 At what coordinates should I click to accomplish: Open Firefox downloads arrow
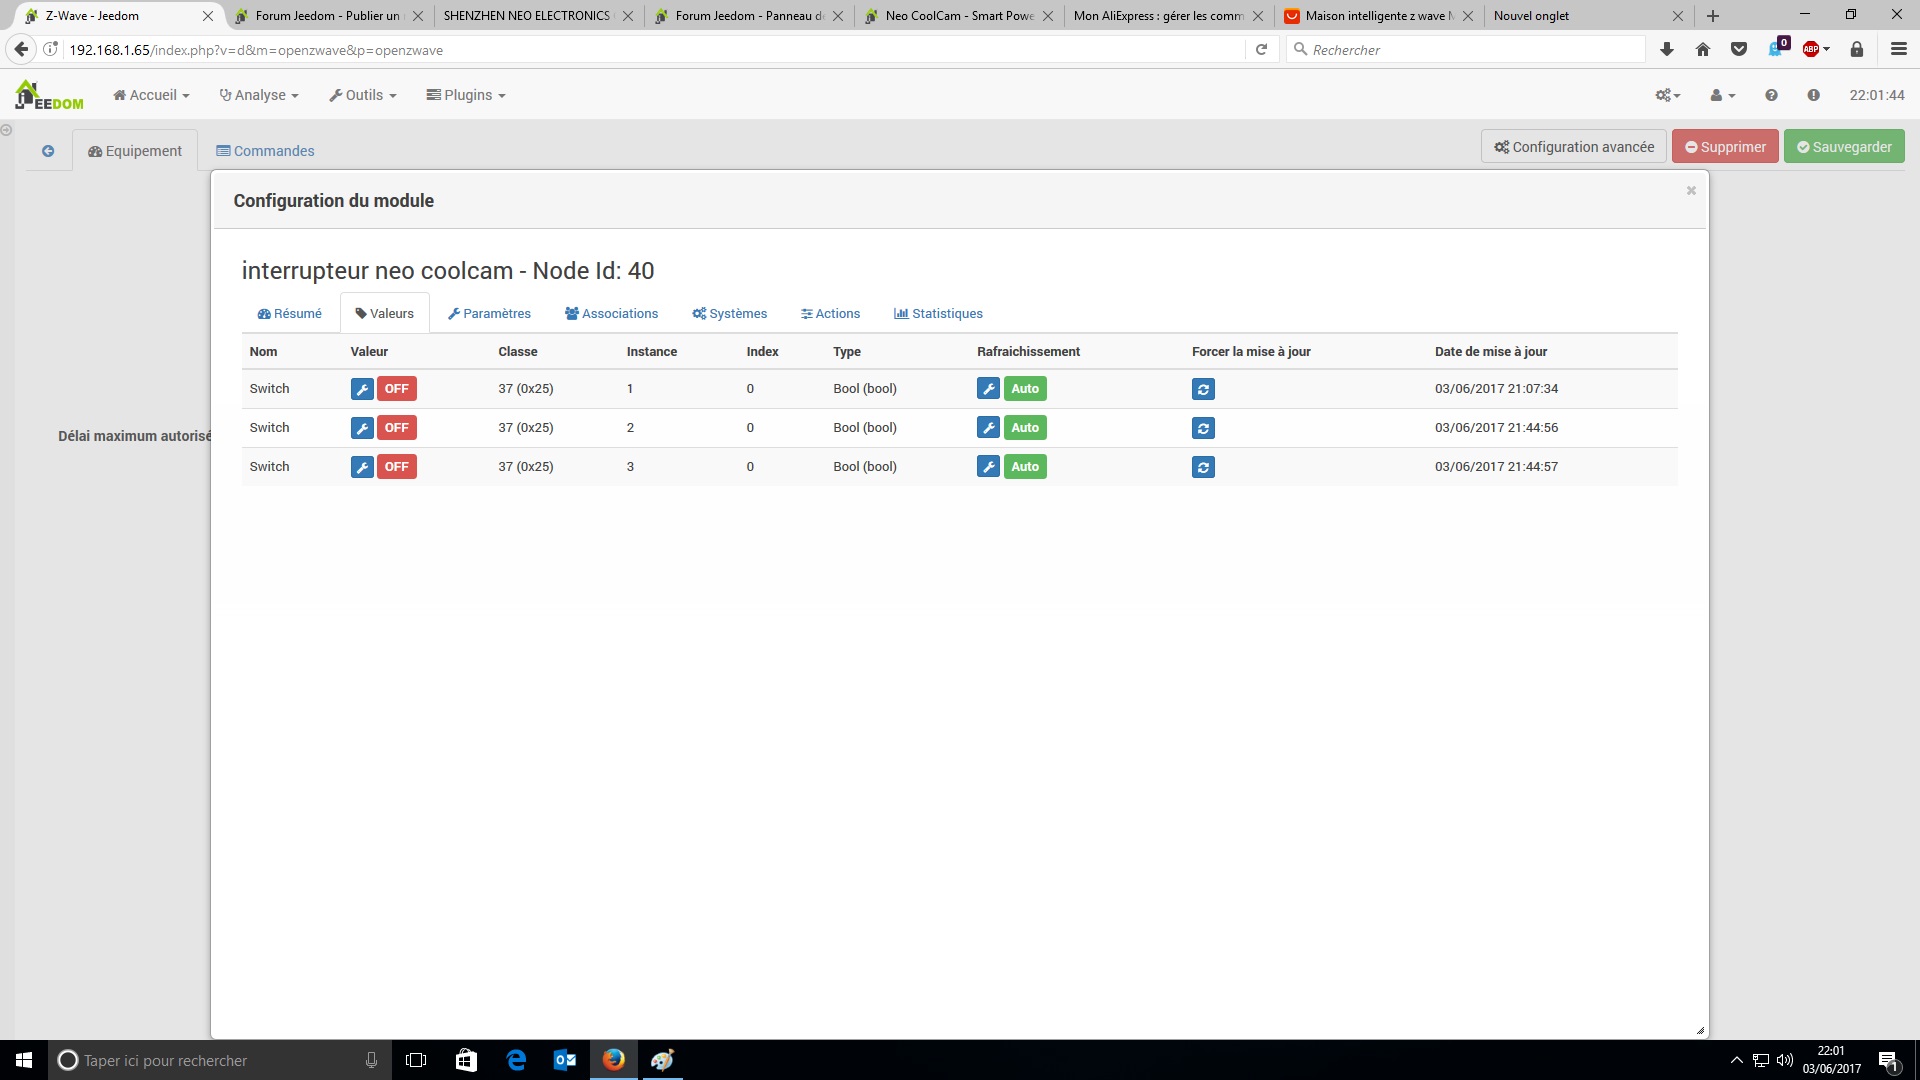point(1667,49)
